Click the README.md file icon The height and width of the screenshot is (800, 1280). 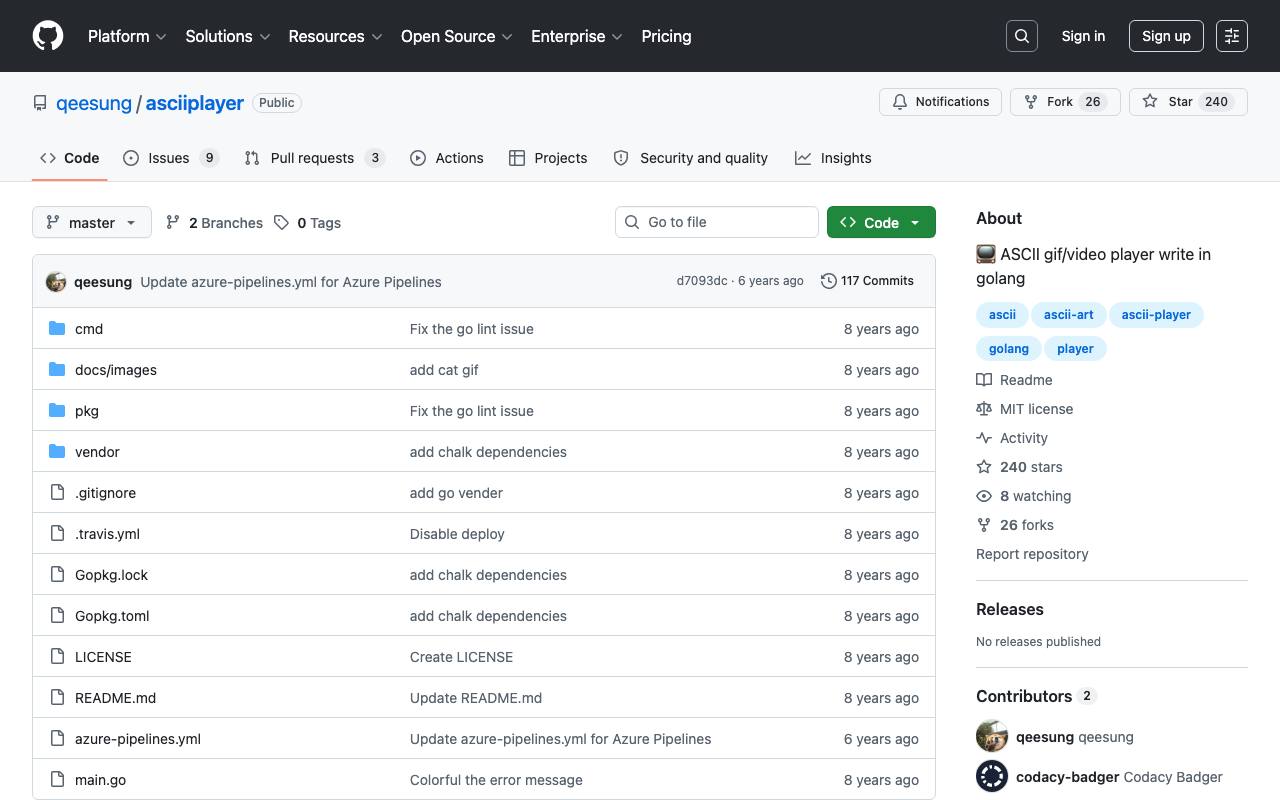click(x=57, y=698)
